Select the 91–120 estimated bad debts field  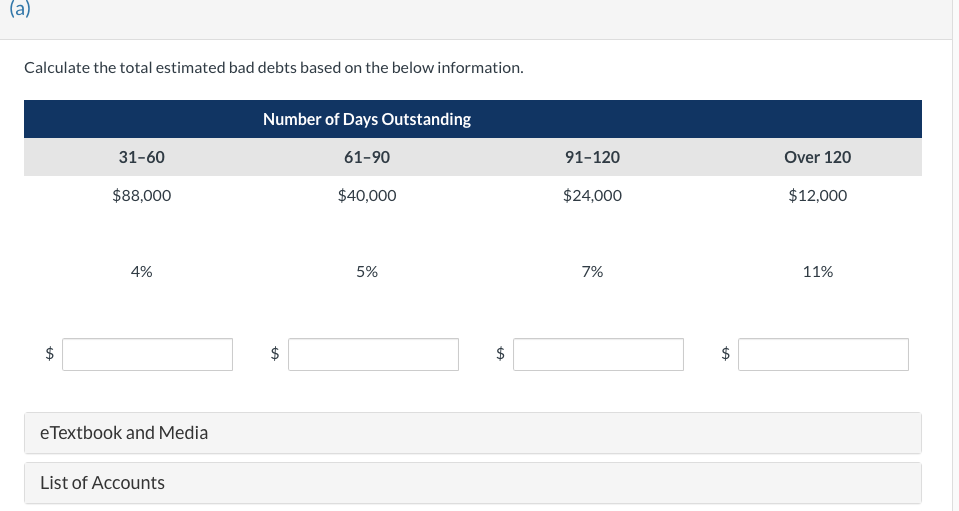point(598,355)
